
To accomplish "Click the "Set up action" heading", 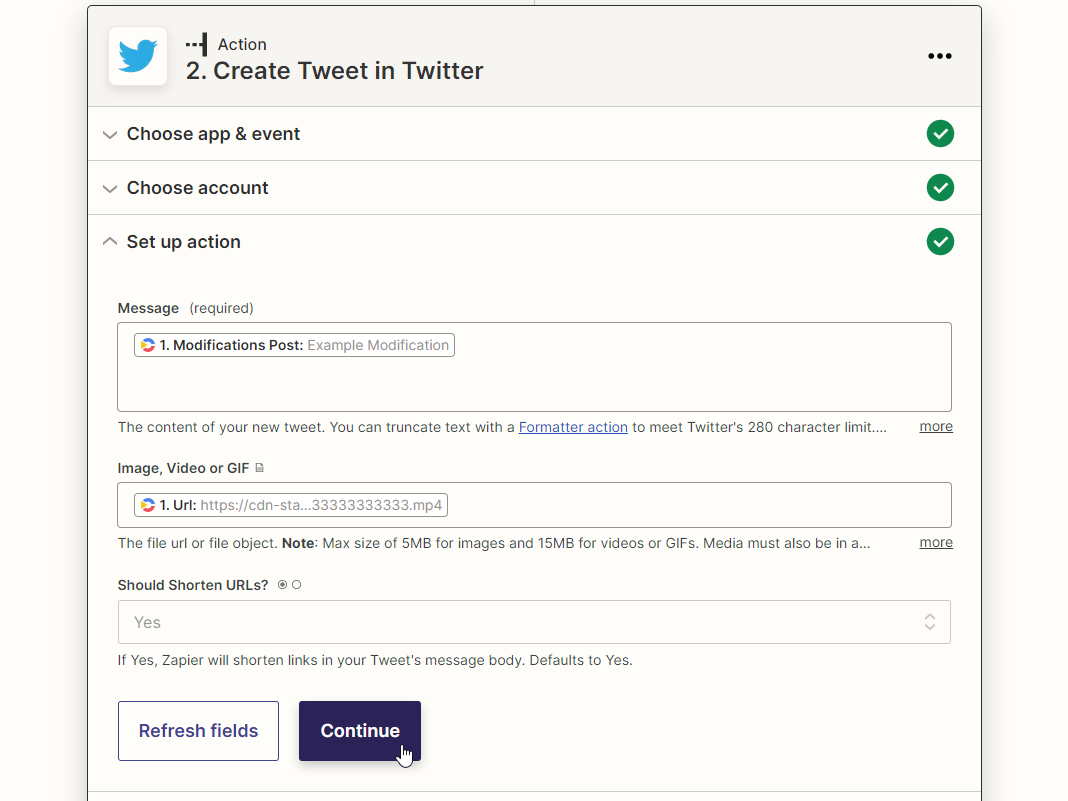I will (183, 242).
